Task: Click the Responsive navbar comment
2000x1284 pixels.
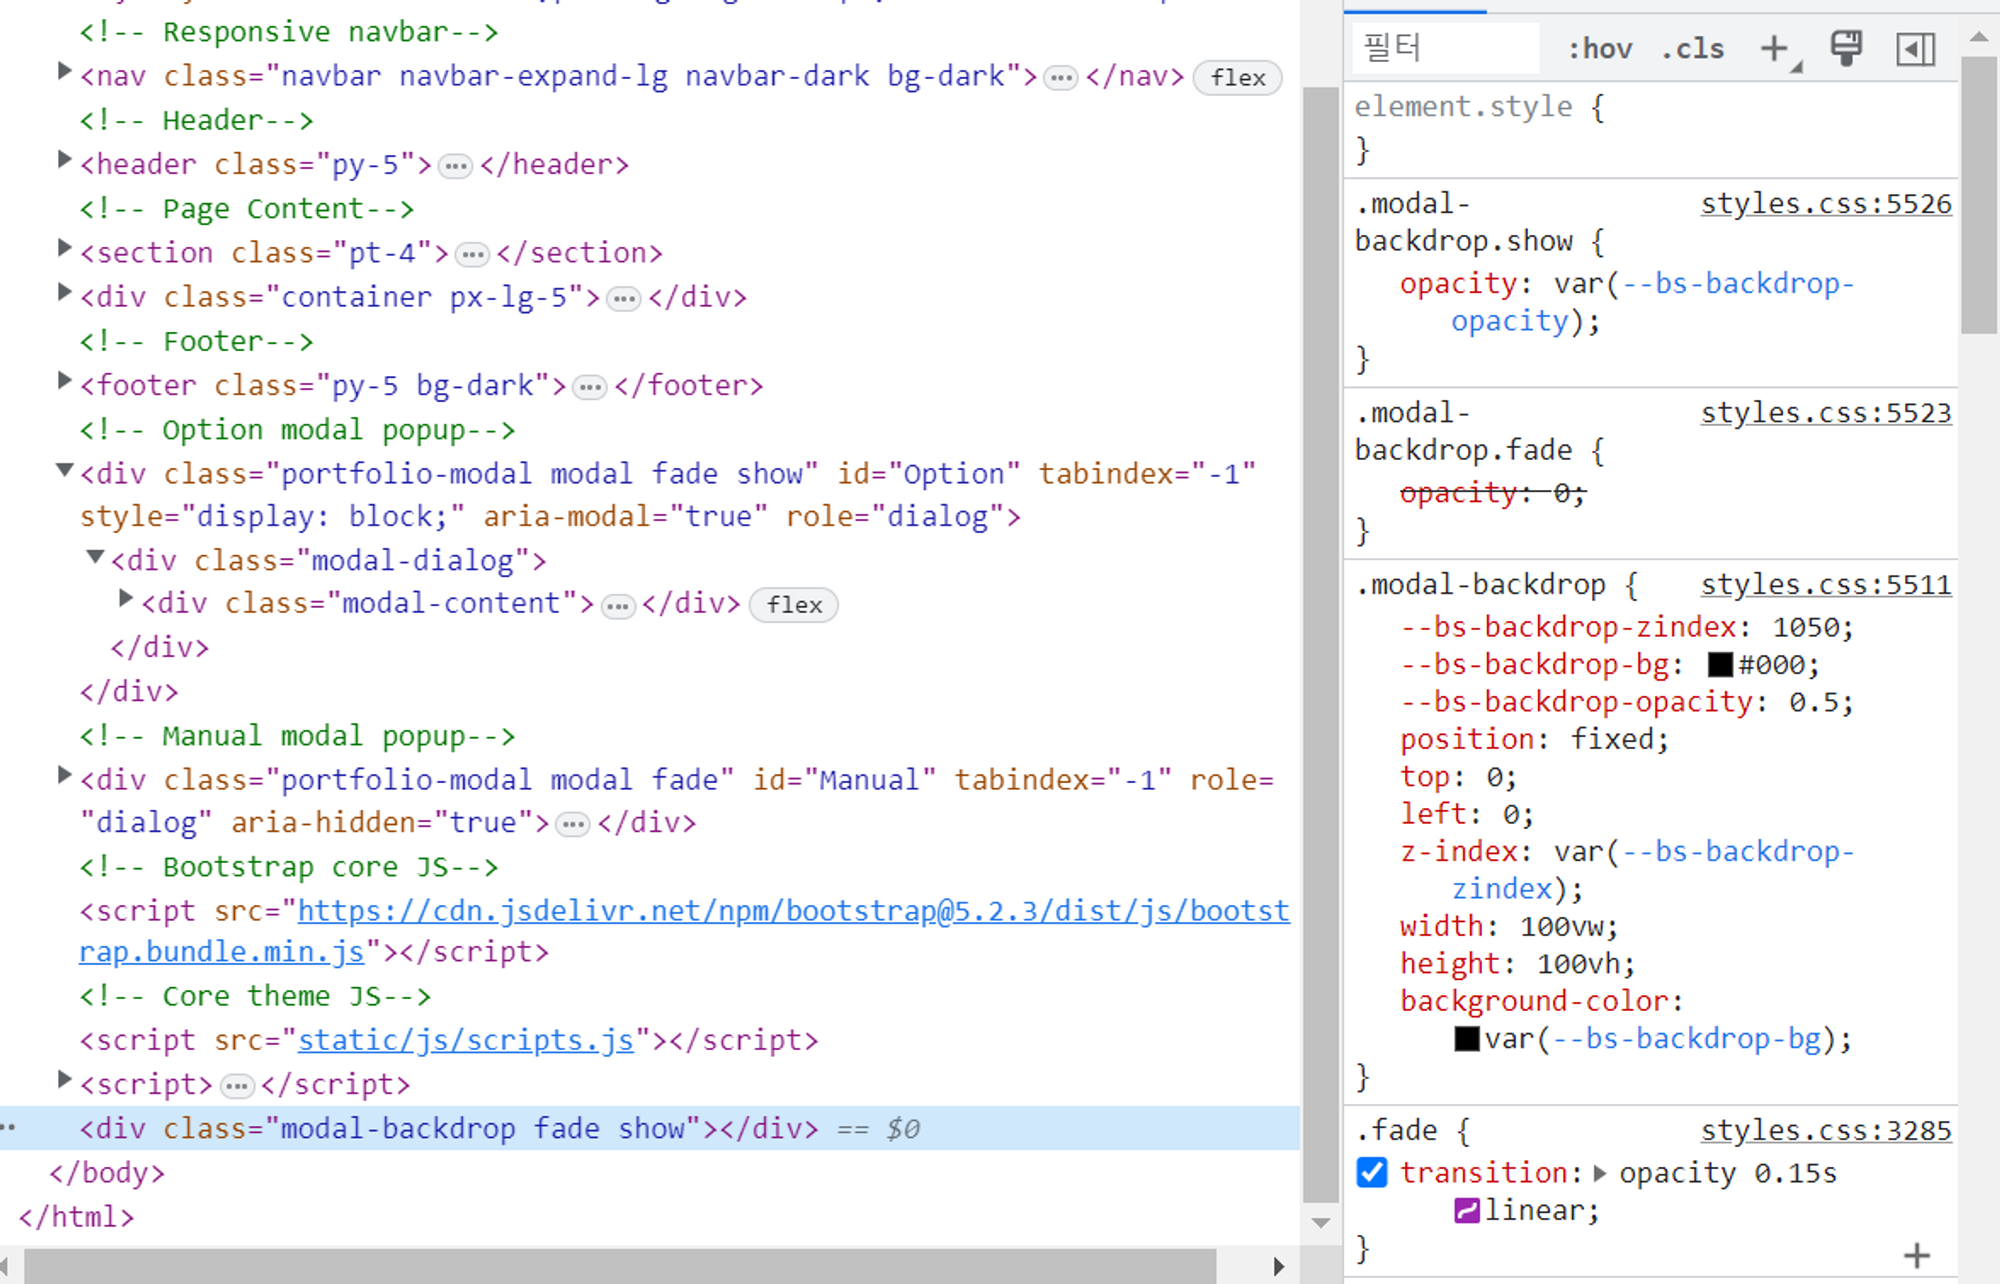Action: (x=289, y=32)
